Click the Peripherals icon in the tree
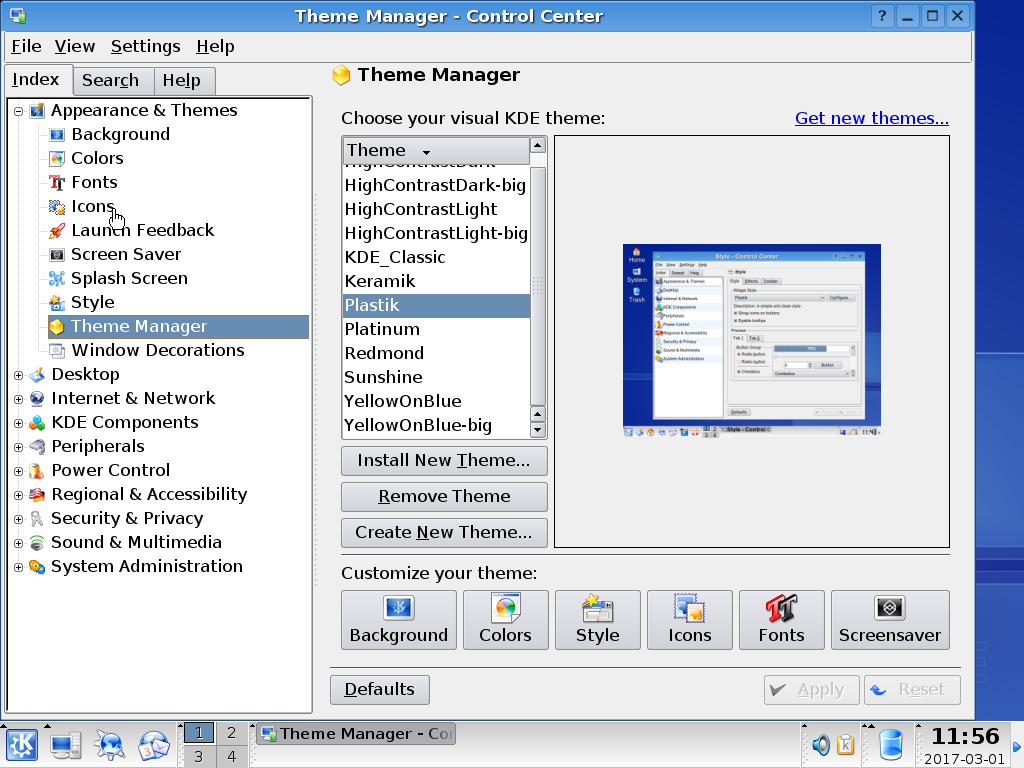1024x768 pixels. (x=37, y=447)
